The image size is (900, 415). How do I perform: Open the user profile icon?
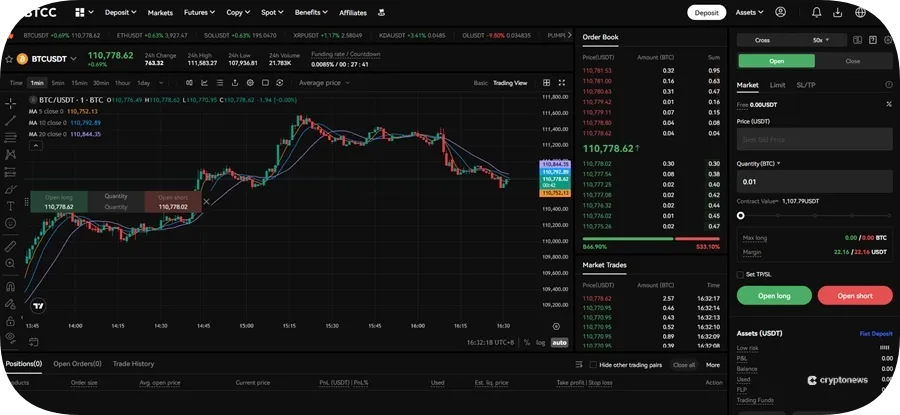pos(780,12)
